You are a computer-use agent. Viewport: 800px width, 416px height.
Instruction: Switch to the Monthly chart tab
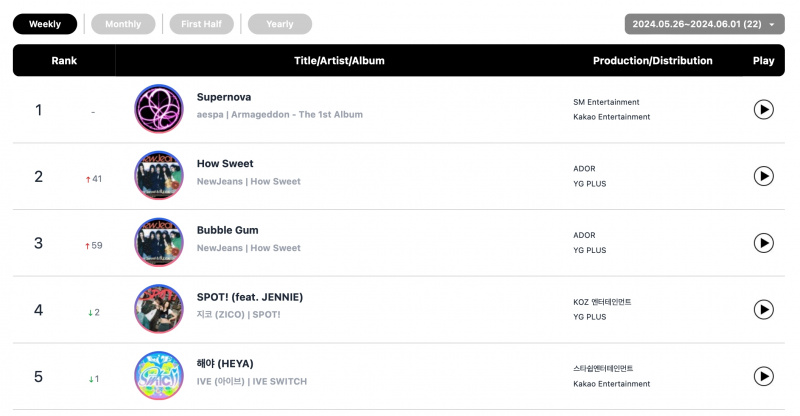pos(123,24)
